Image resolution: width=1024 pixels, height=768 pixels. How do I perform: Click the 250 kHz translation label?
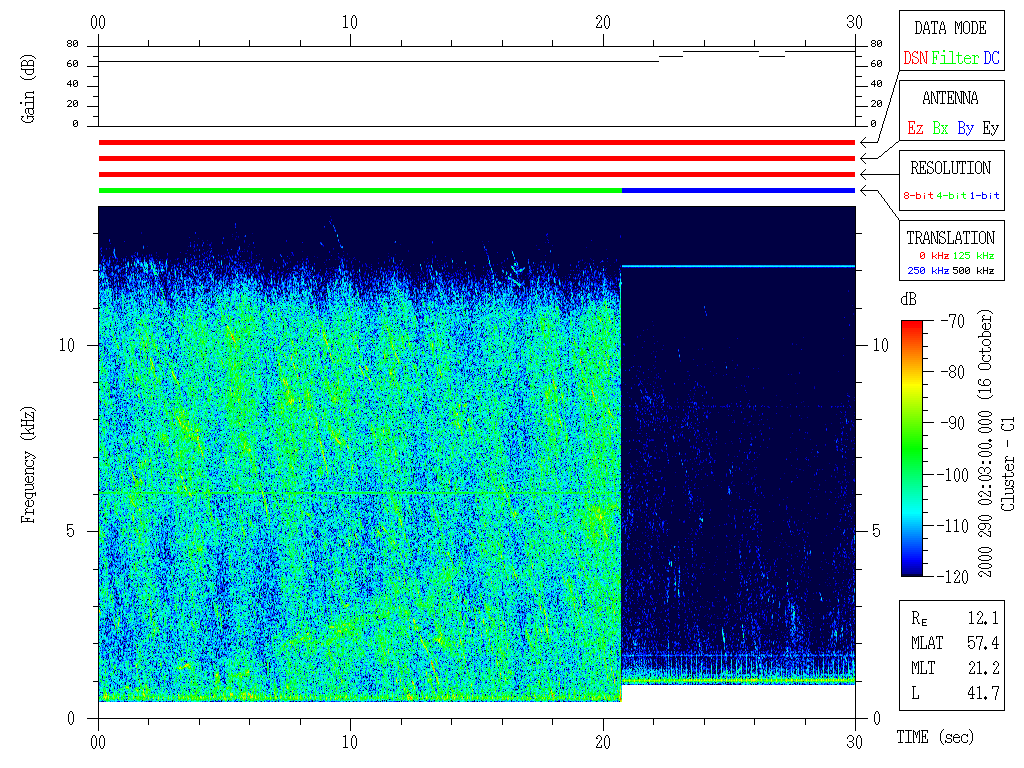pos(927,271)
